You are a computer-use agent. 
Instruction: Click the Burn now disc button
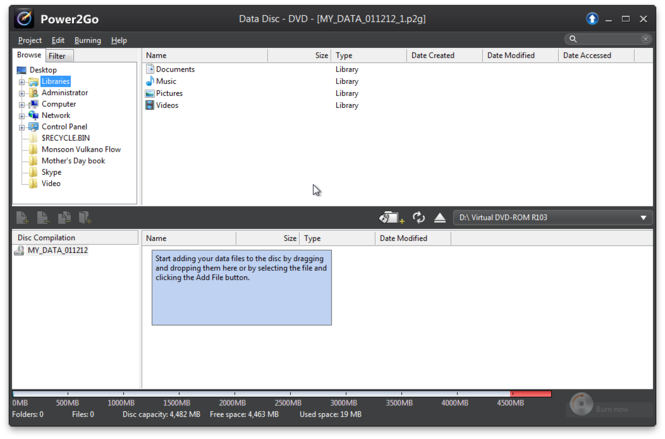click(x=610, y=404)
